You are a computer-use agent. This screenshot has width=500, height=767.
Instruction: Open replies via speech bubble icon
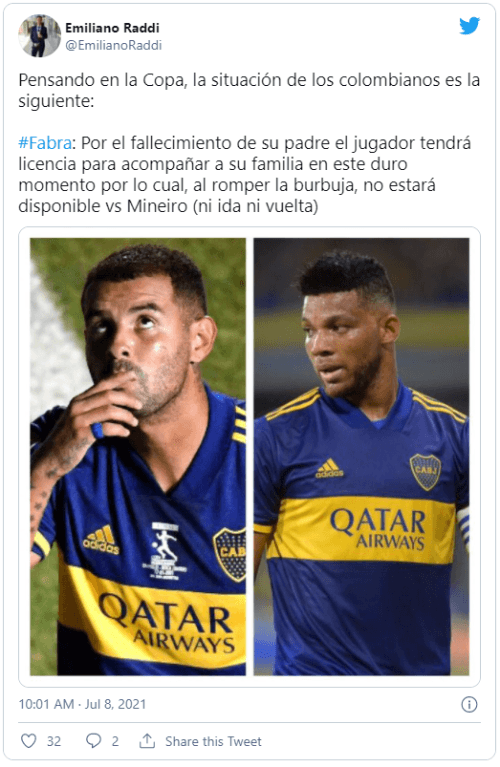pyautogui.click(x=93, y=741)
